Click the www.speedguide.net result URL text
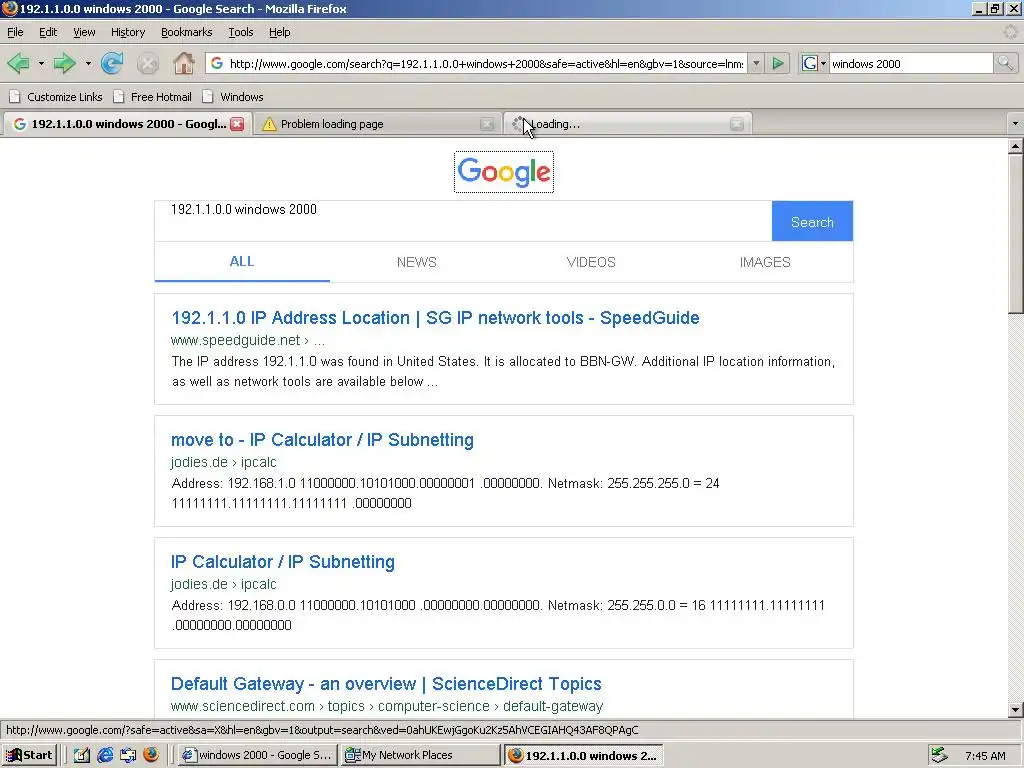 click(x=247, y=340)
